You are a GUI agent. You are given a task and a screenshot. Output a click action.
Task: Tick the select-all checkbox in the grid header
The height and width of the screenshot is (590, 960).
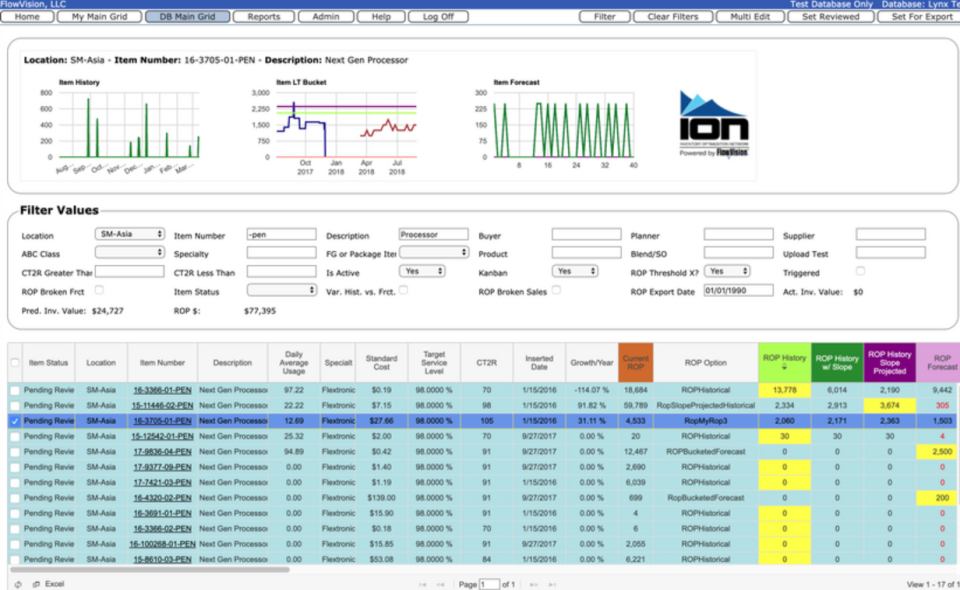[x=15, y=362]
